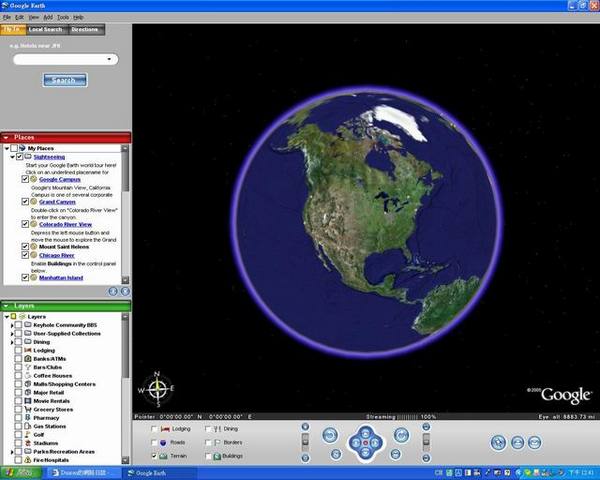
Task: Click the left vertical slider handle
Action: 305,440
